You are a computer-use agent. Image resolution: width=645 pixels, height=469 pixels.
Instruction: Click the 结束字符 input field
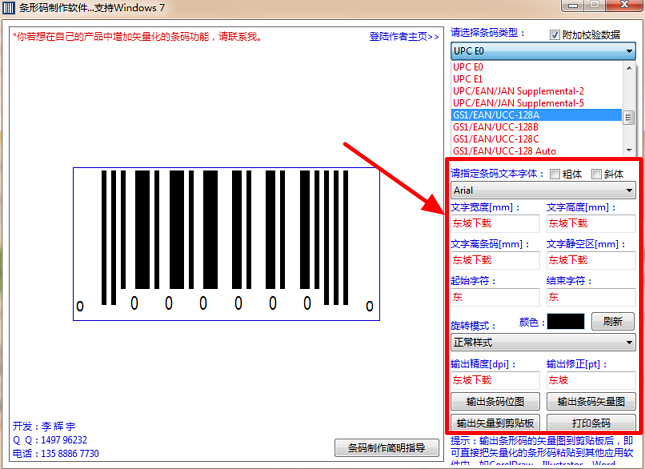coord(591,297)
